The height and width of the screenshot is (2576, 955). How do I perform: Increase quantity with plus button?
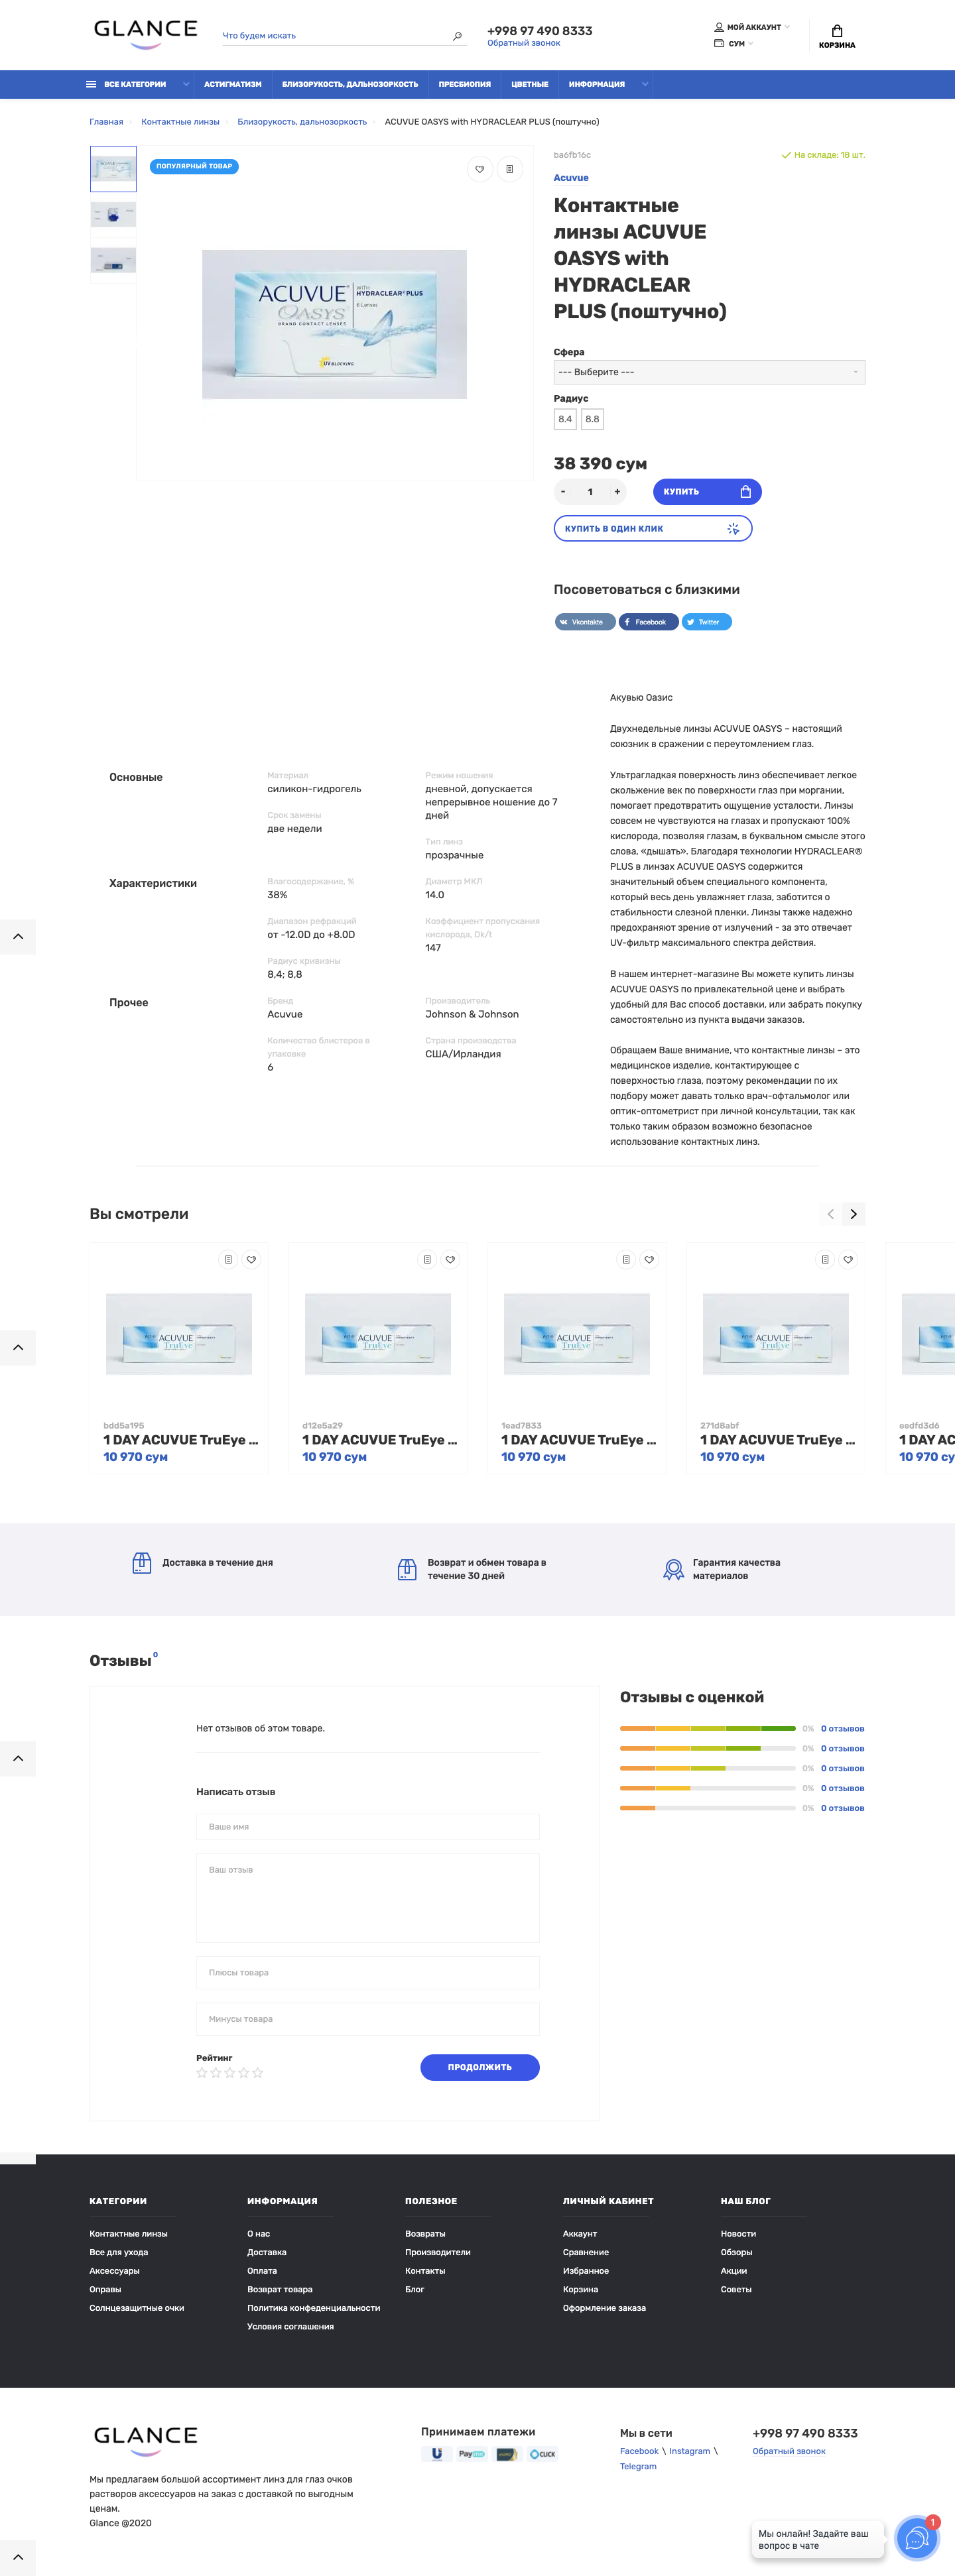tap(617, 492)
